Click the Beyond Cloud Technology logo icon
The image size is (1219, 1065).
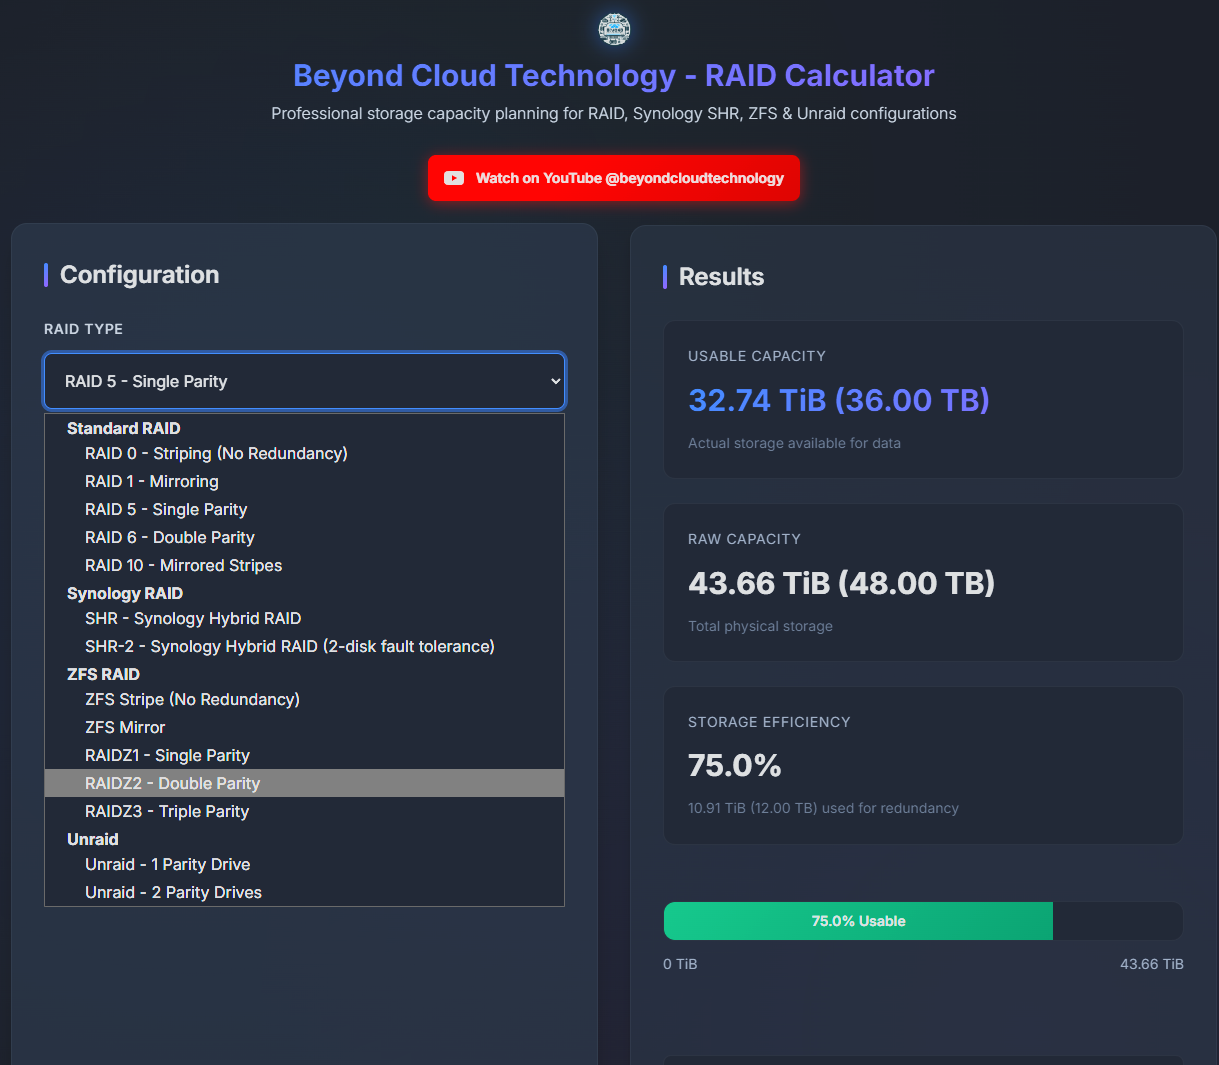coord(614,29)
